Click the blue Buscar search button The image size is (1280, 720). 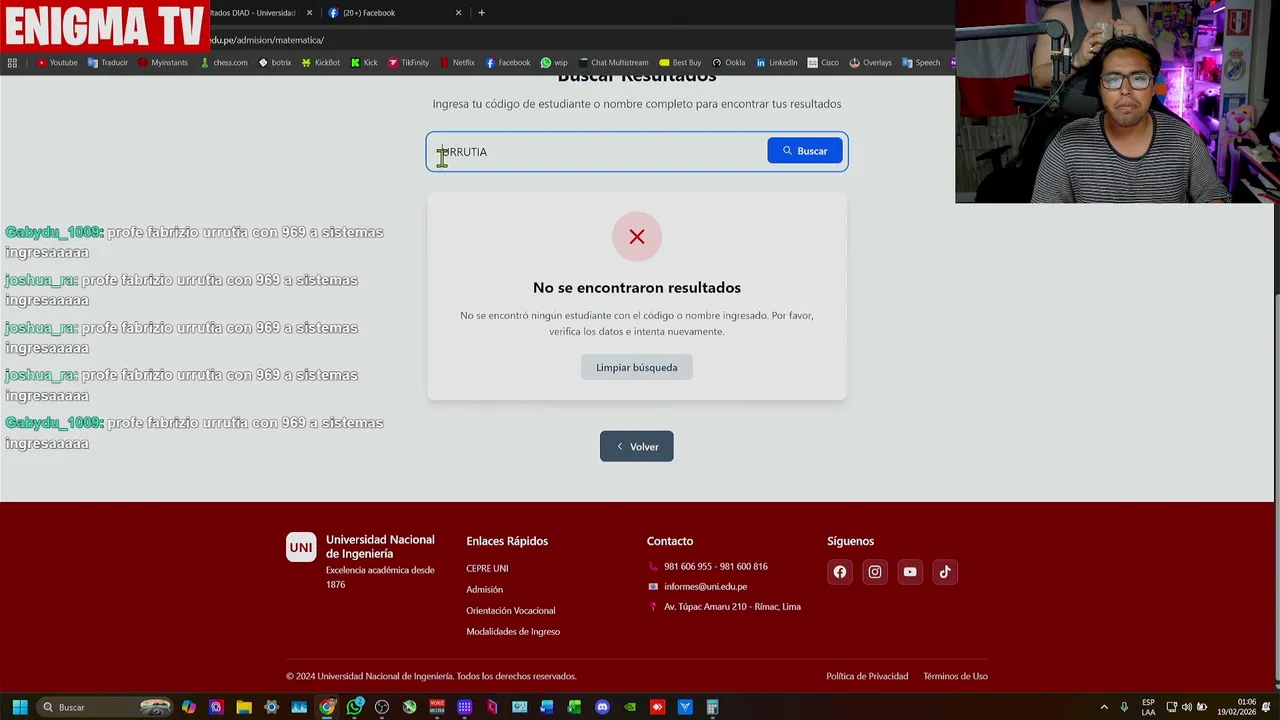[x=805, y=151]
